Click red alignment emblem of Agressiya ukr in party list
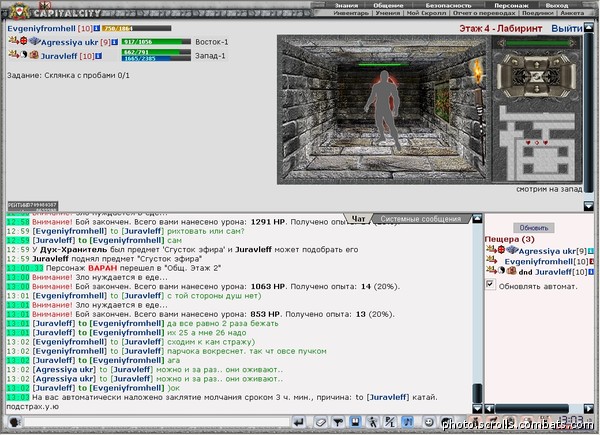Image resolution: width=600 pixels, height=435 pixels. 24,41
